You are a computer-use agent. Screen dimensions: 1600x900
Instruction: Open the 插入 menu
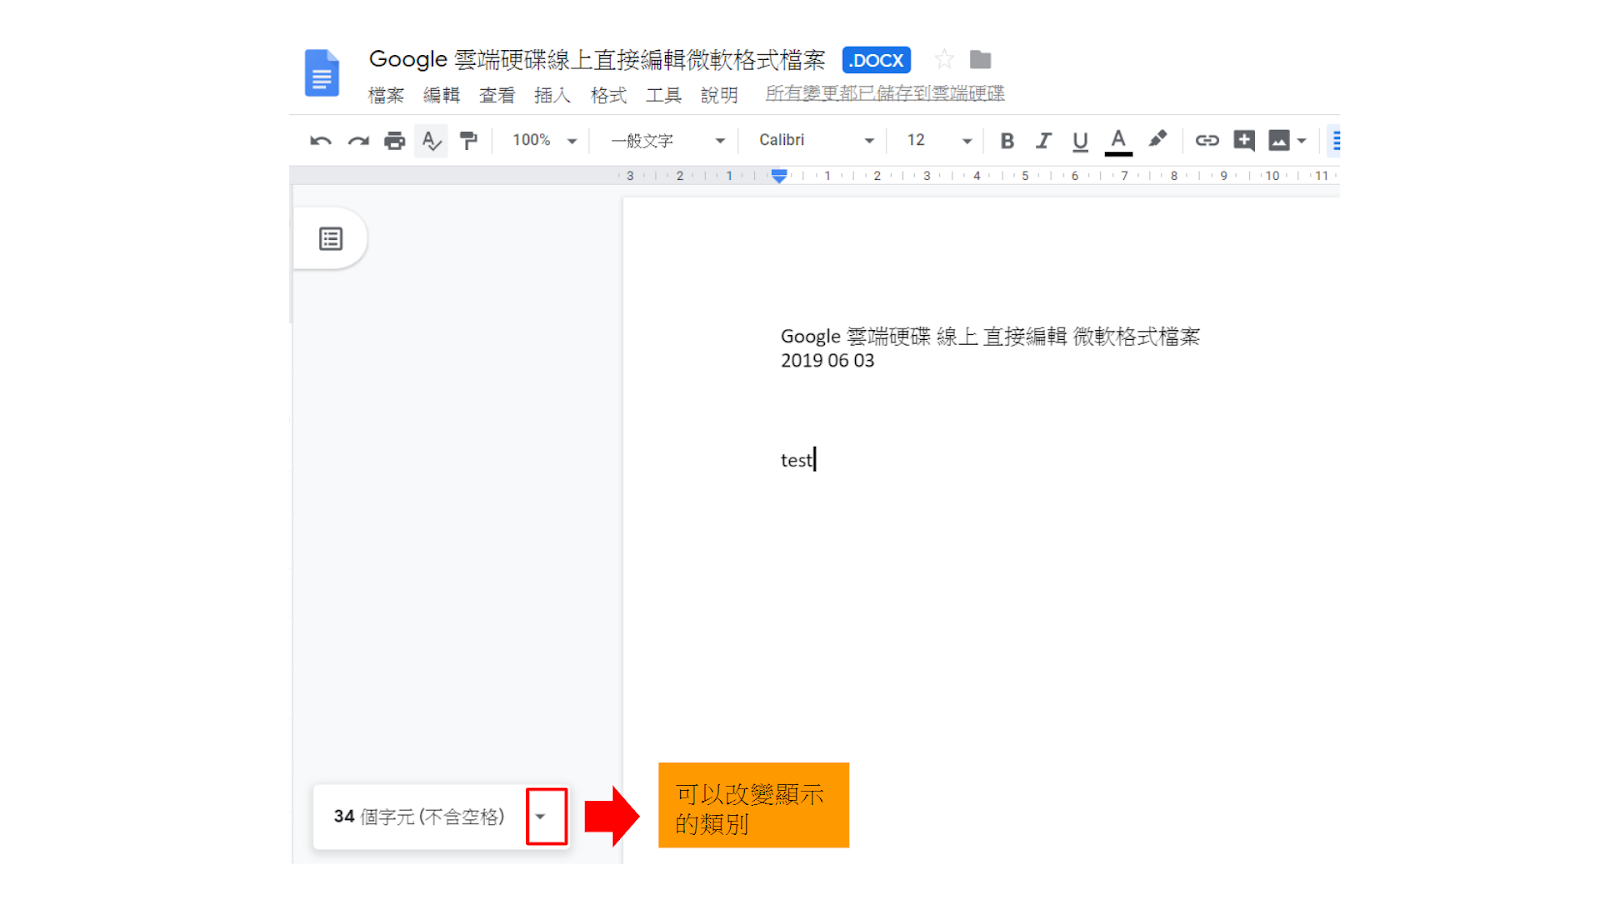pyautogui.click(x=552, y=96)
